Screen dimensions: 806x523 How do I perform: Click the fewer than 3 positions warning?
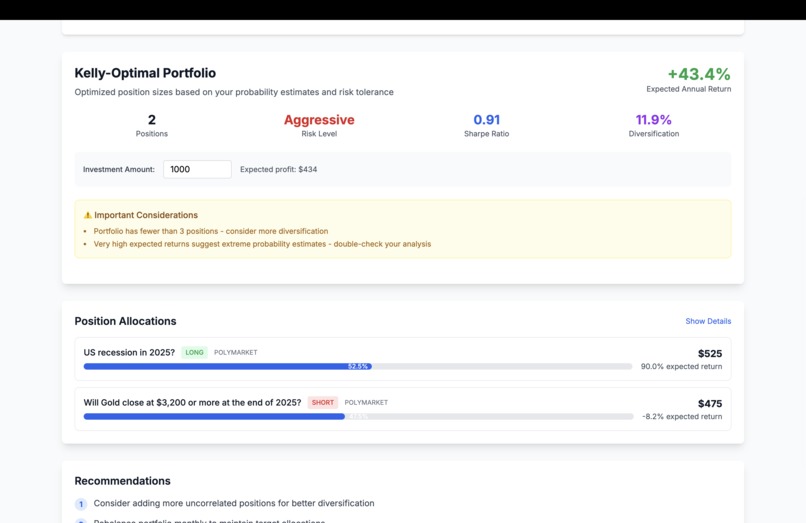pos(211,231)
